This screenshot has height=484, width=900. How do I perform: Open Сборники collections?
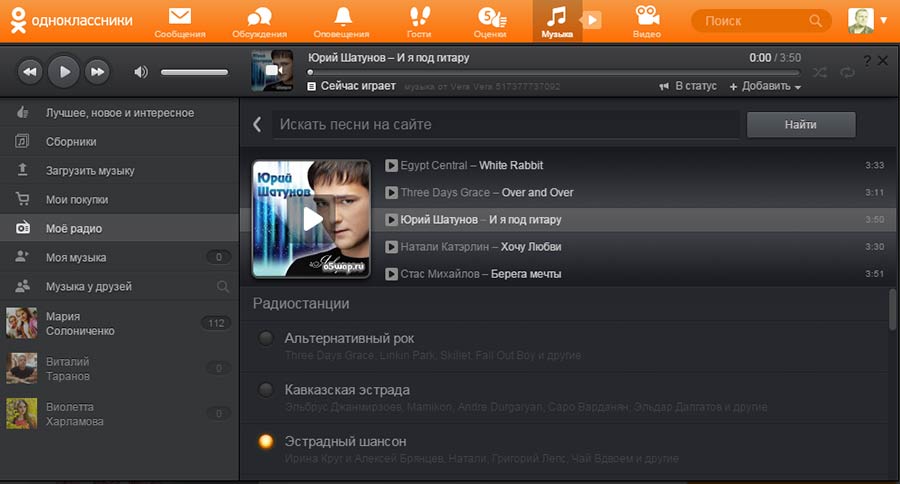pos(119,141)
